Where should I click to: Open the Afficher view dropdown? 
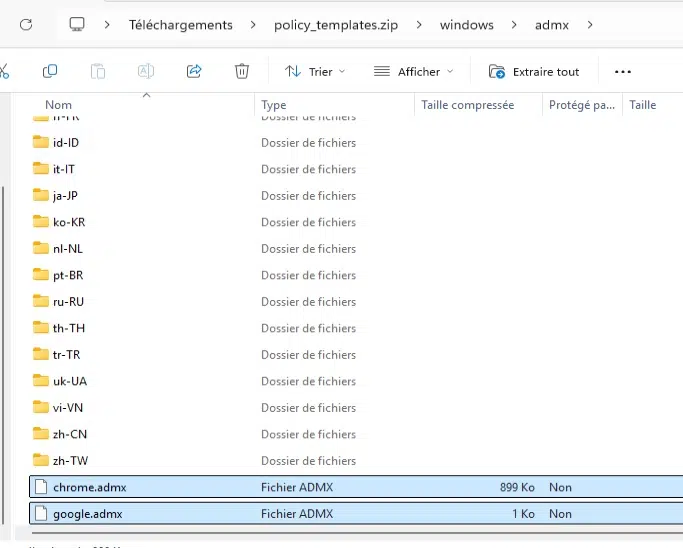click(x=413, y=71)
